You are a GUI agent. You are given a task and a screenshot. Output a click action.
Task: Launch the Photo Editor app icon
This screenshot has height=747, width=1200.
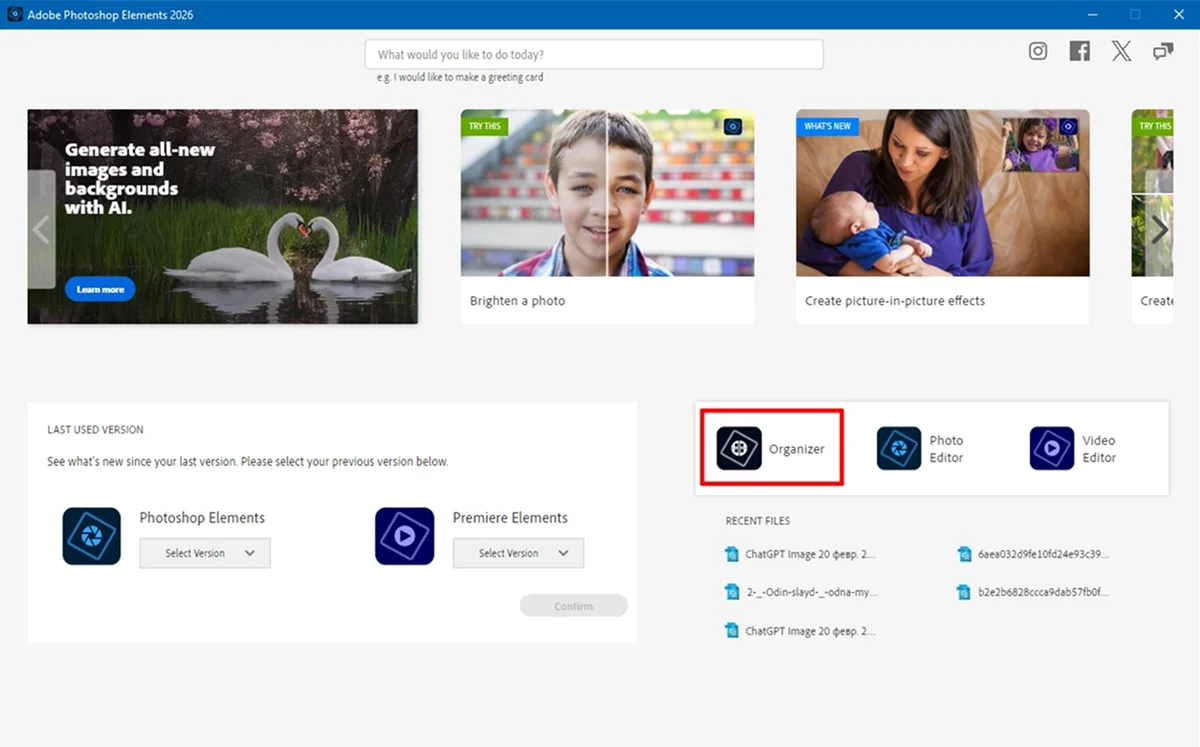click(x=899, y=449)
